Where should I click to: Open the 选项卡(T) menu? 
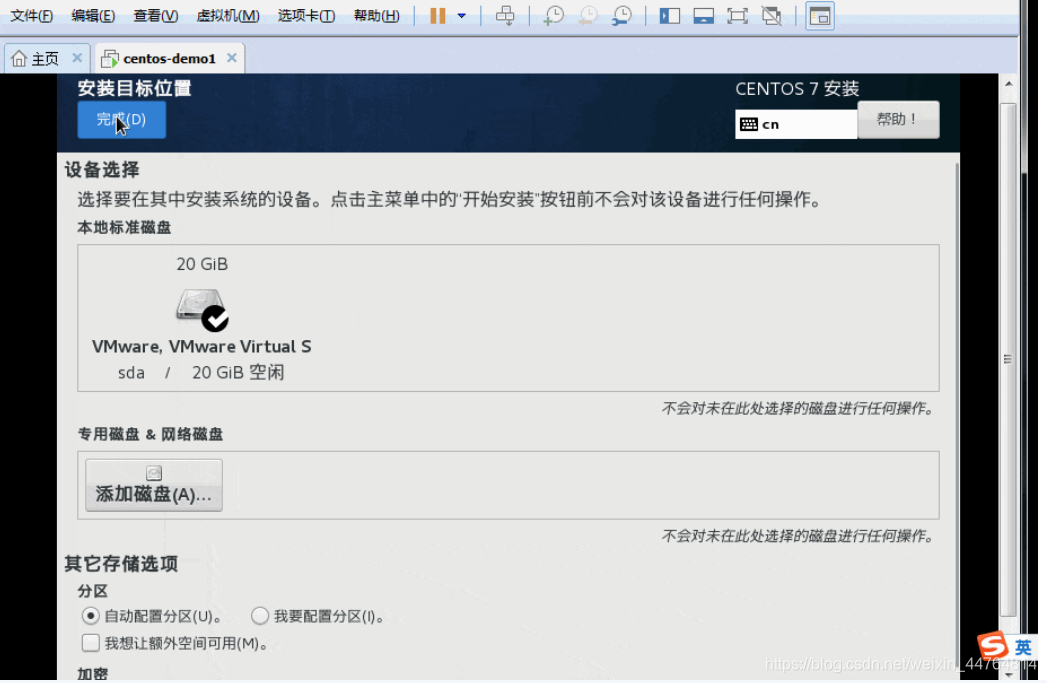click(306, 15)
